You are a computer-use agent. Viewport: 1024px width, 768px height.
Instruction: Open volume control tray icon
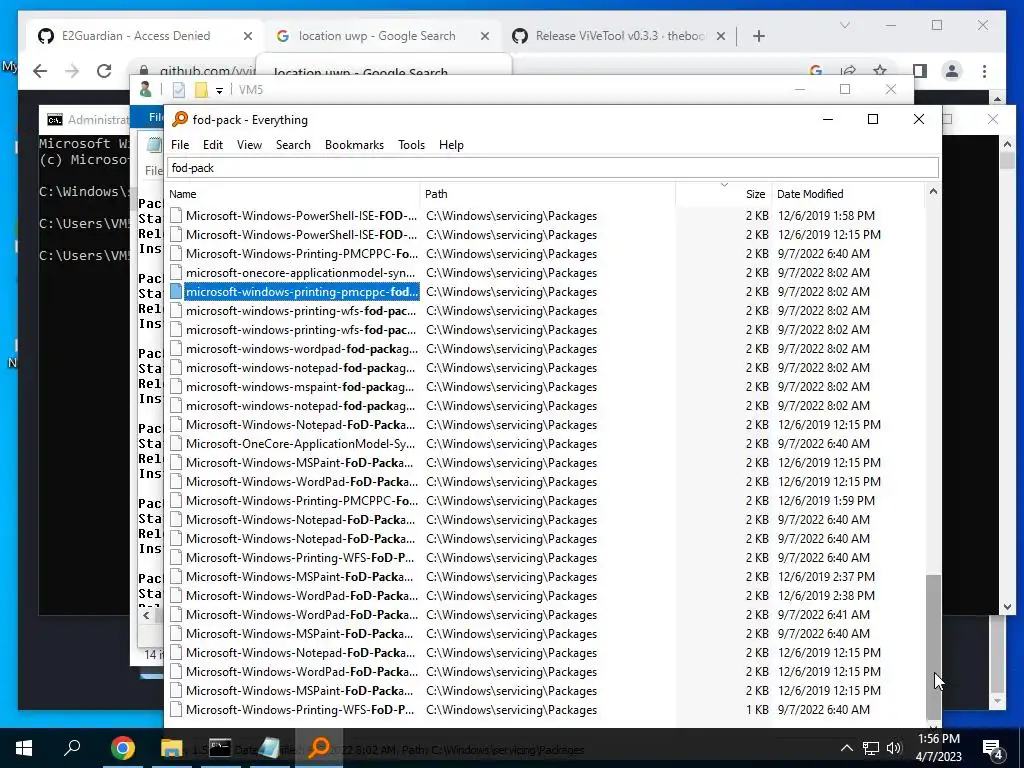tap(894, 748)
